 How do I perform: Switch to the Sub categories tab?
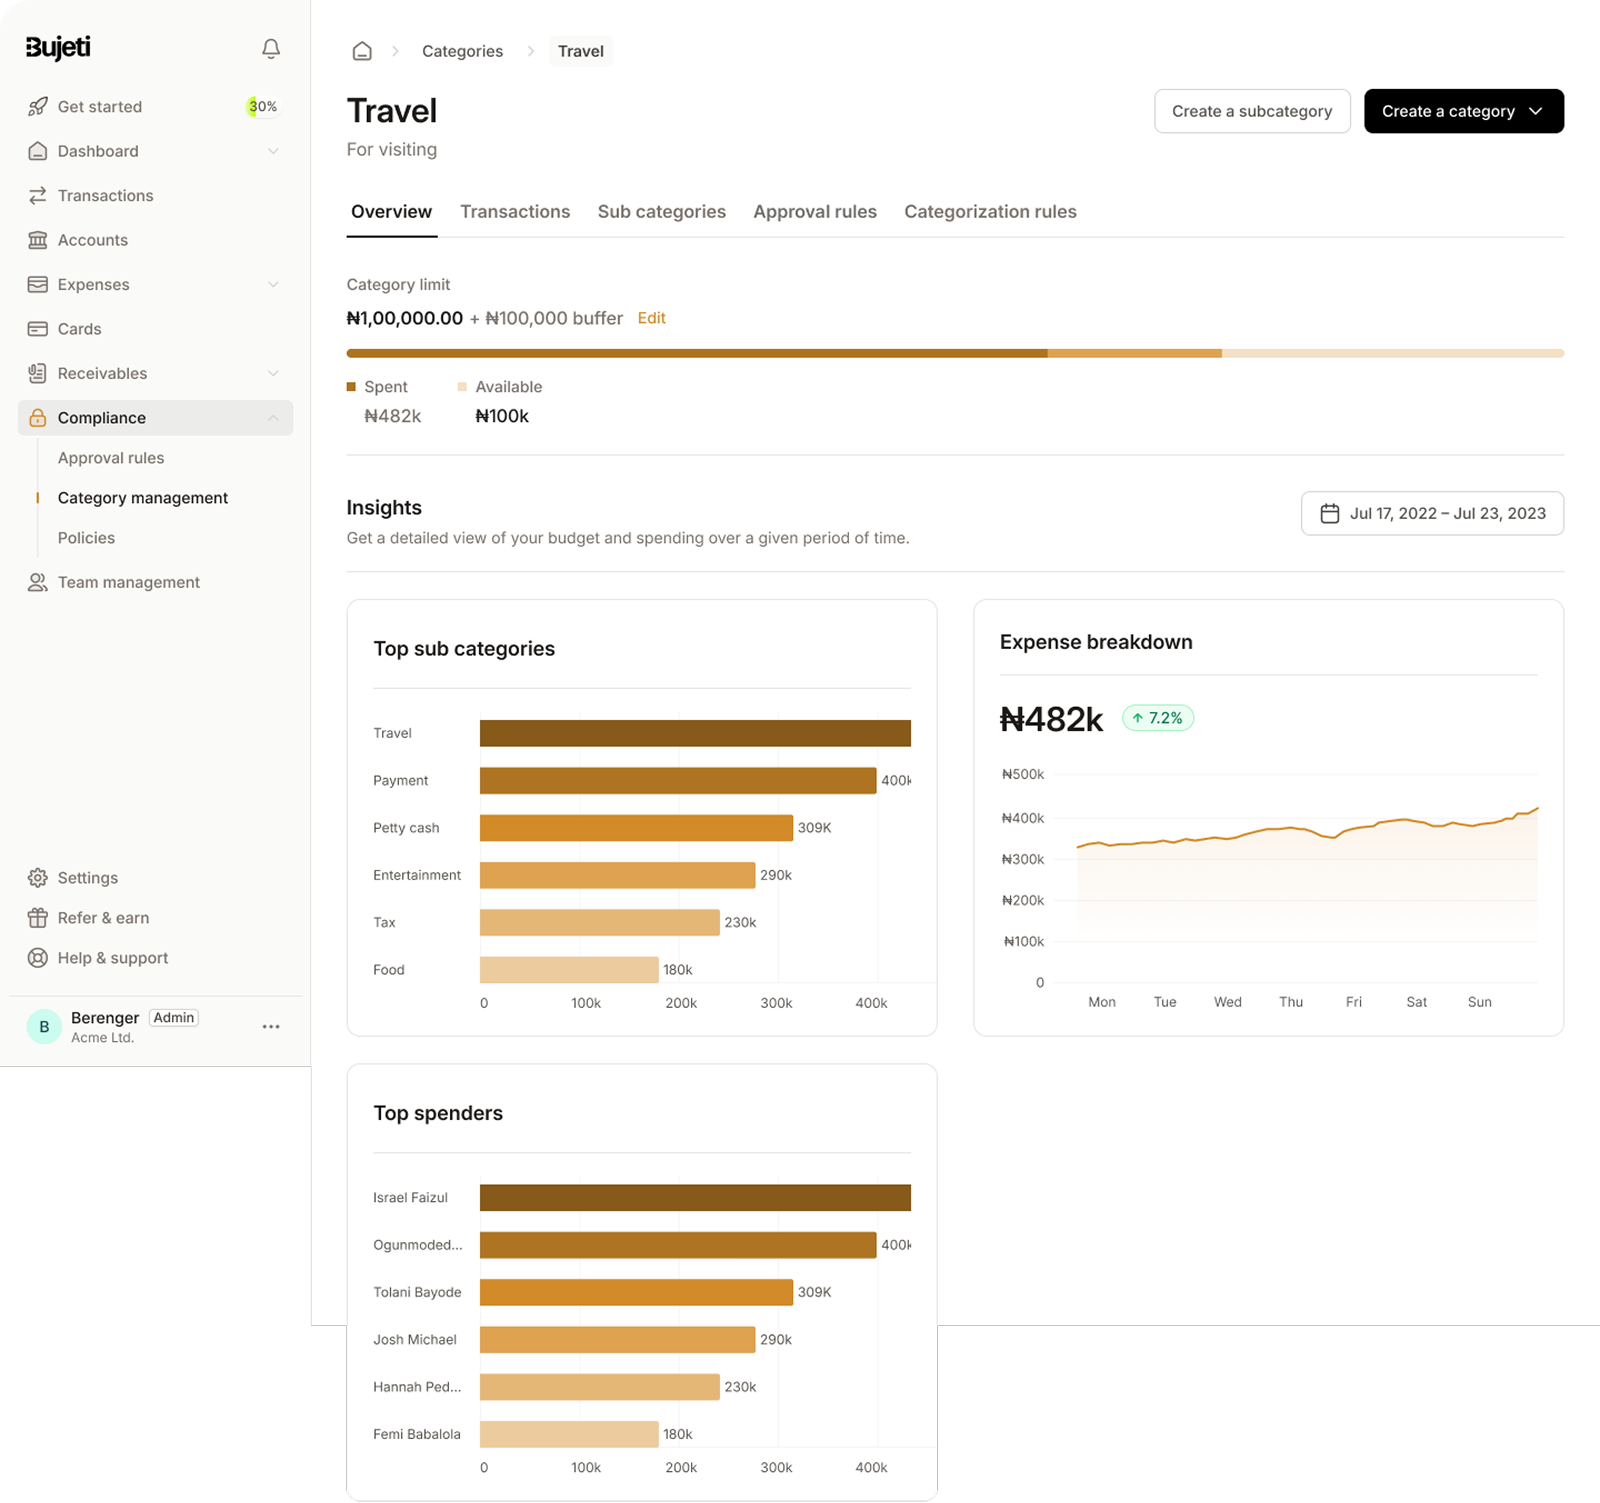coord(661,211)
